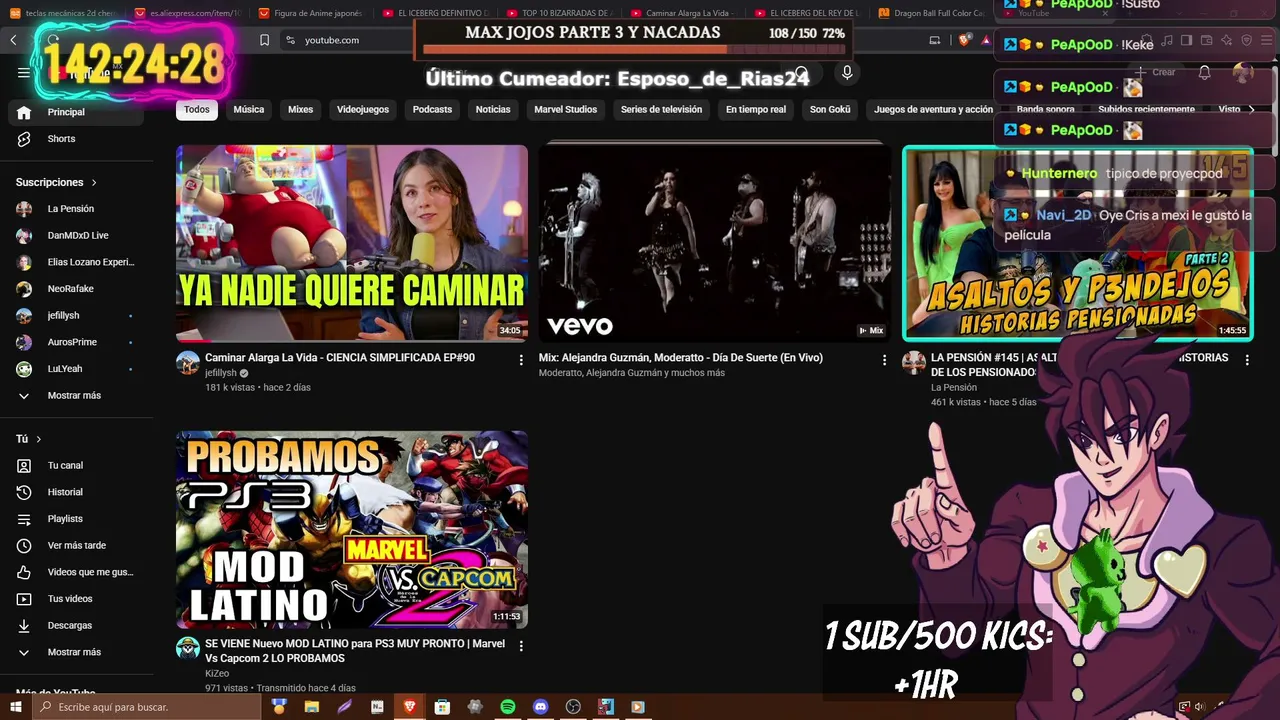The image size is (1280, 720).
Task: Switch to Figura de Anime japonés browser tab
Action: (x=310, y=13)
